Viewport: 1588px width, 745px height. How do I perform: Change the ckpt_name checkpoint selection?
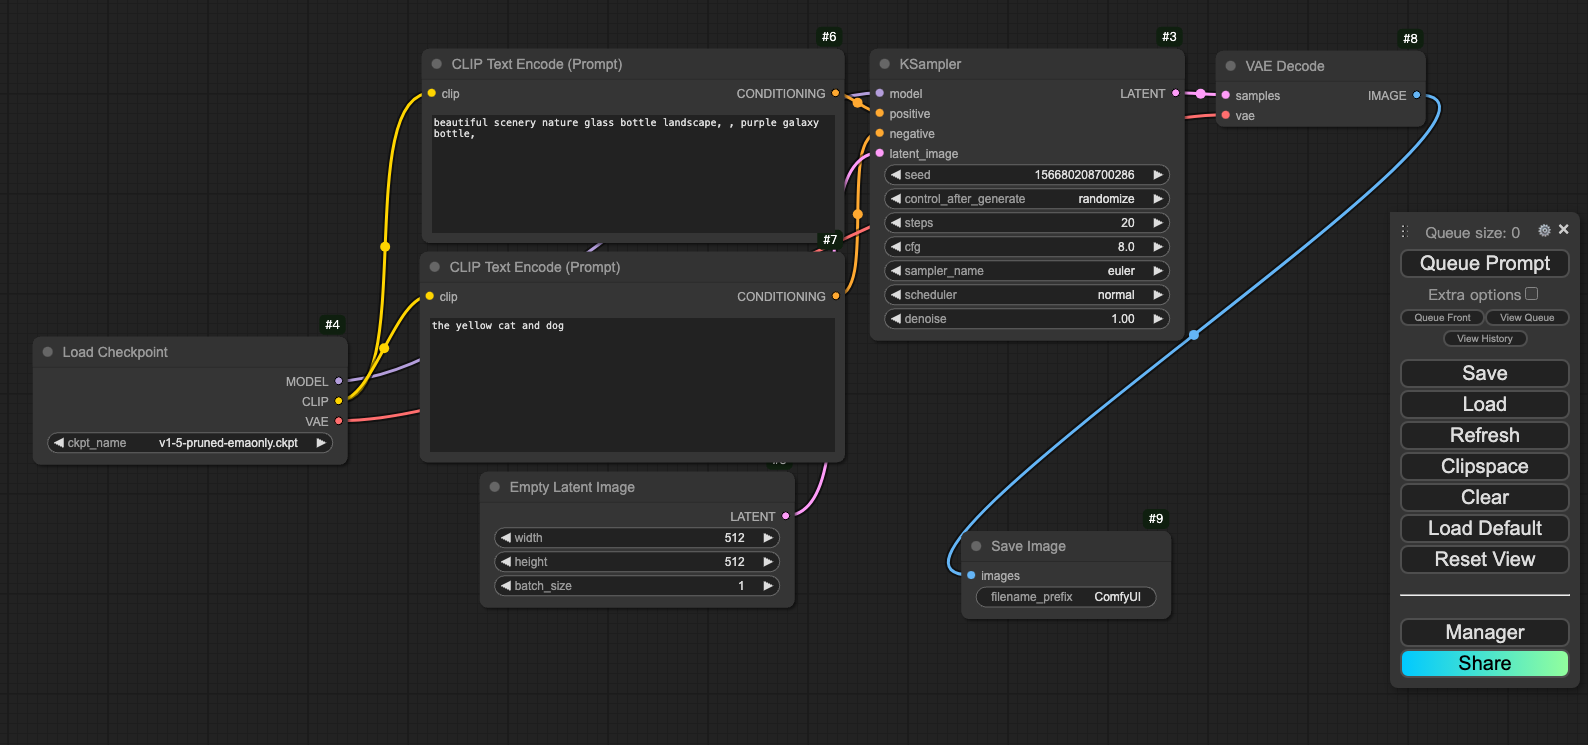(190, 443)
